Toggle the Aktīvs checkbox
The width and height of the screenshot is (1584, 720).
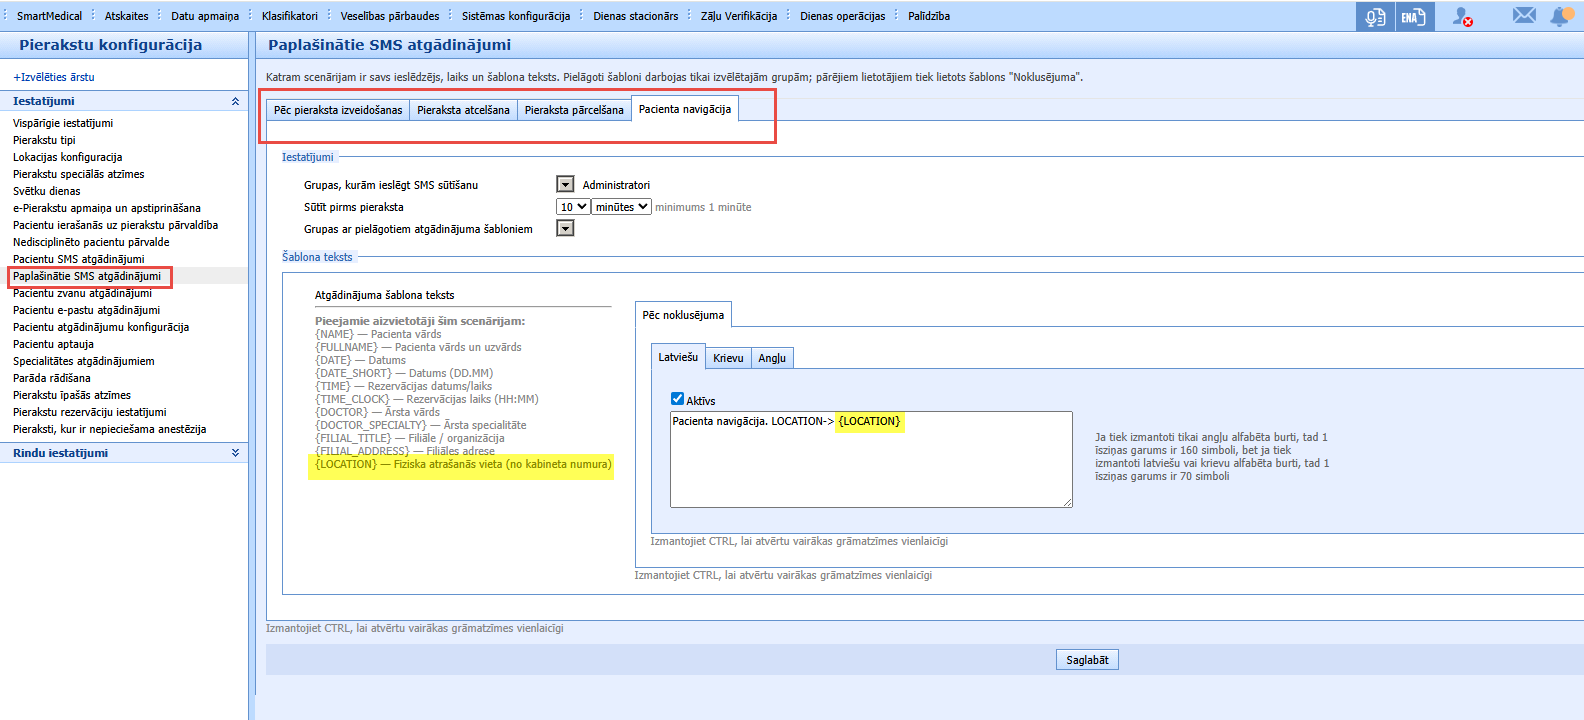677,399
